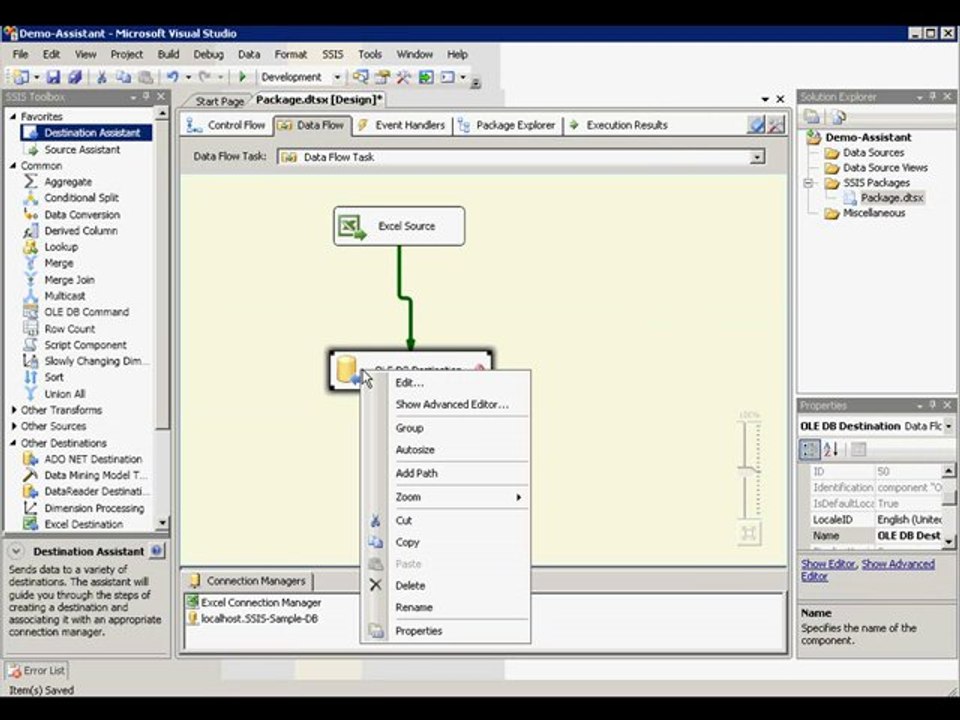Collapse the Favorites toolbox group
Image resolution: width=960 pixels, height=720 pixels.
pos(13,116)
